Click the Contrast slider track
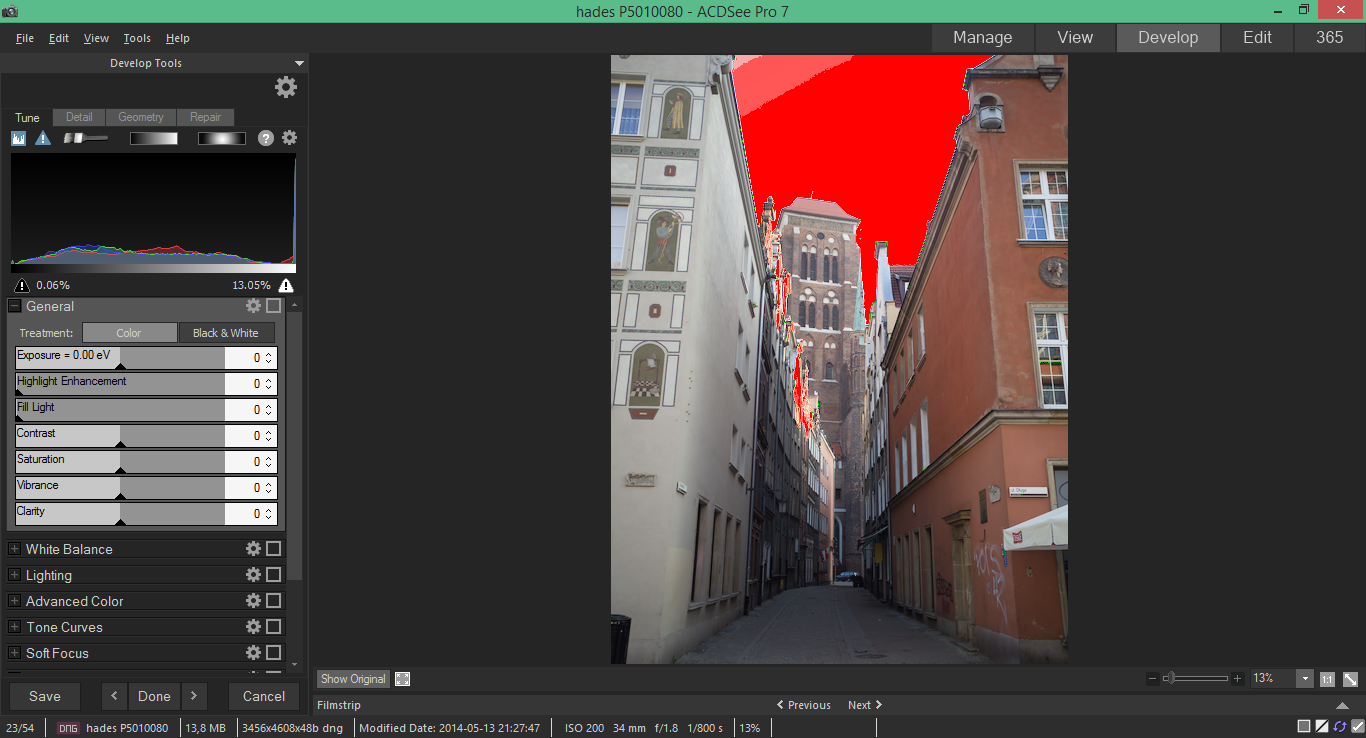The image size is (1366, 738). tap(120, 436)
